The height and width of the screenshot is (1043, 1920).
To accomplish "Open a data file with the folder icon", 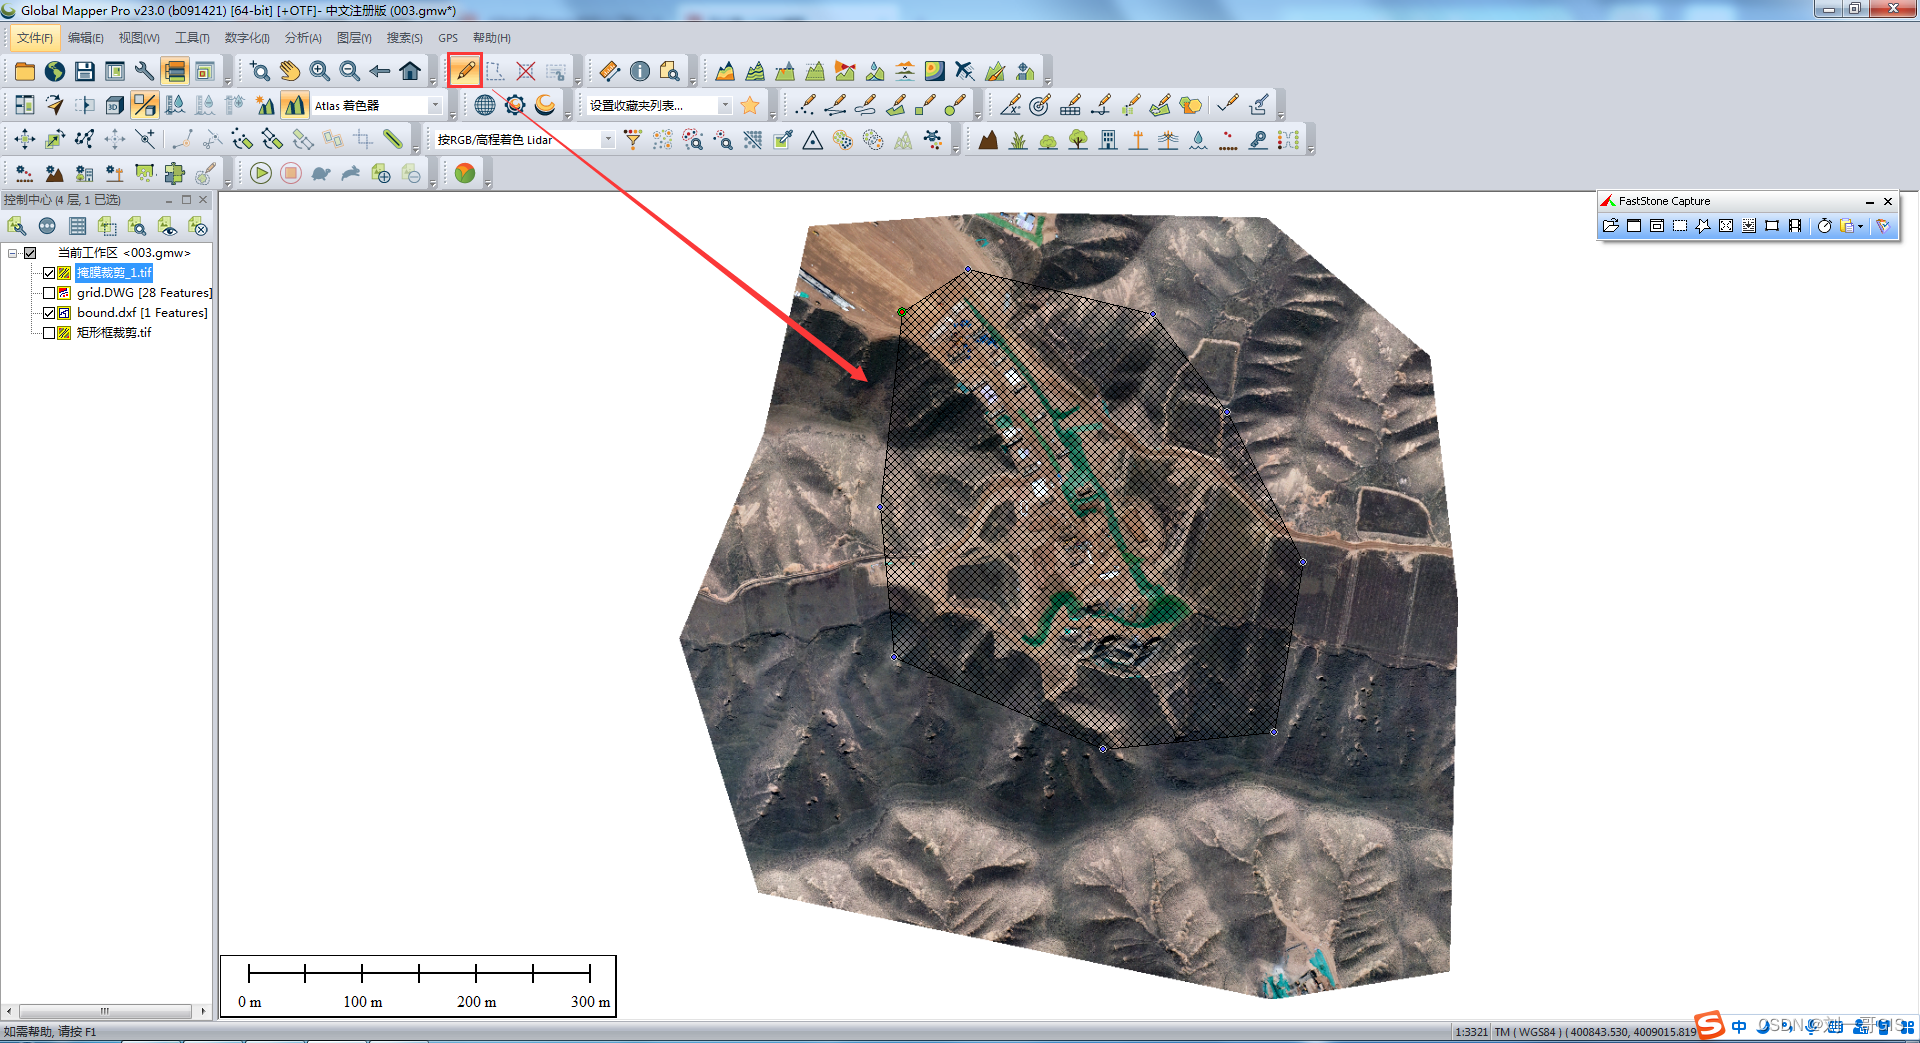I will coord(25,71).
